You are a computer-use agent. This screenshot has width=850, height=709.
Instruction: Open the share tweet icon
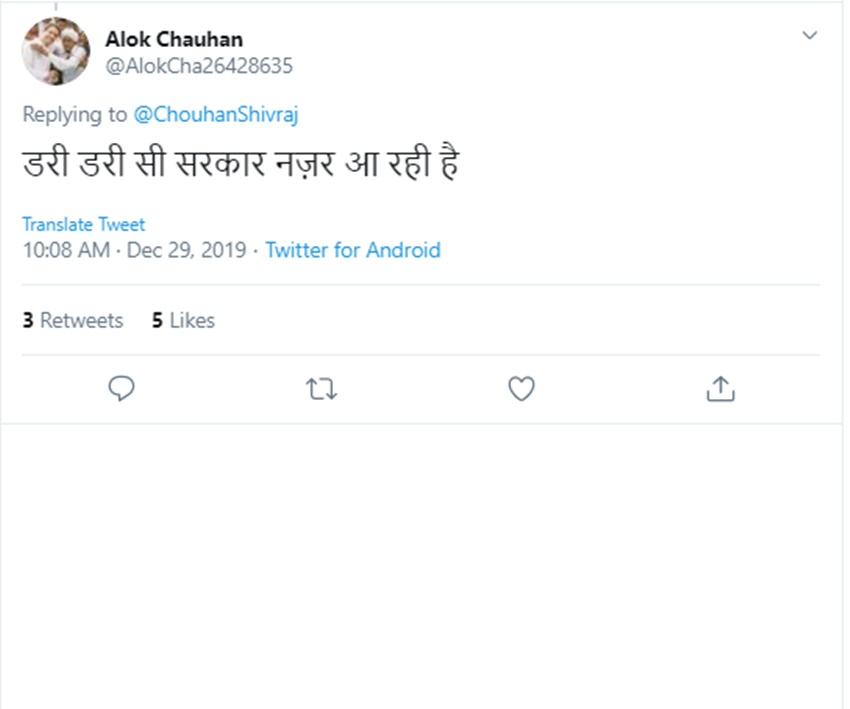[720, 389]
